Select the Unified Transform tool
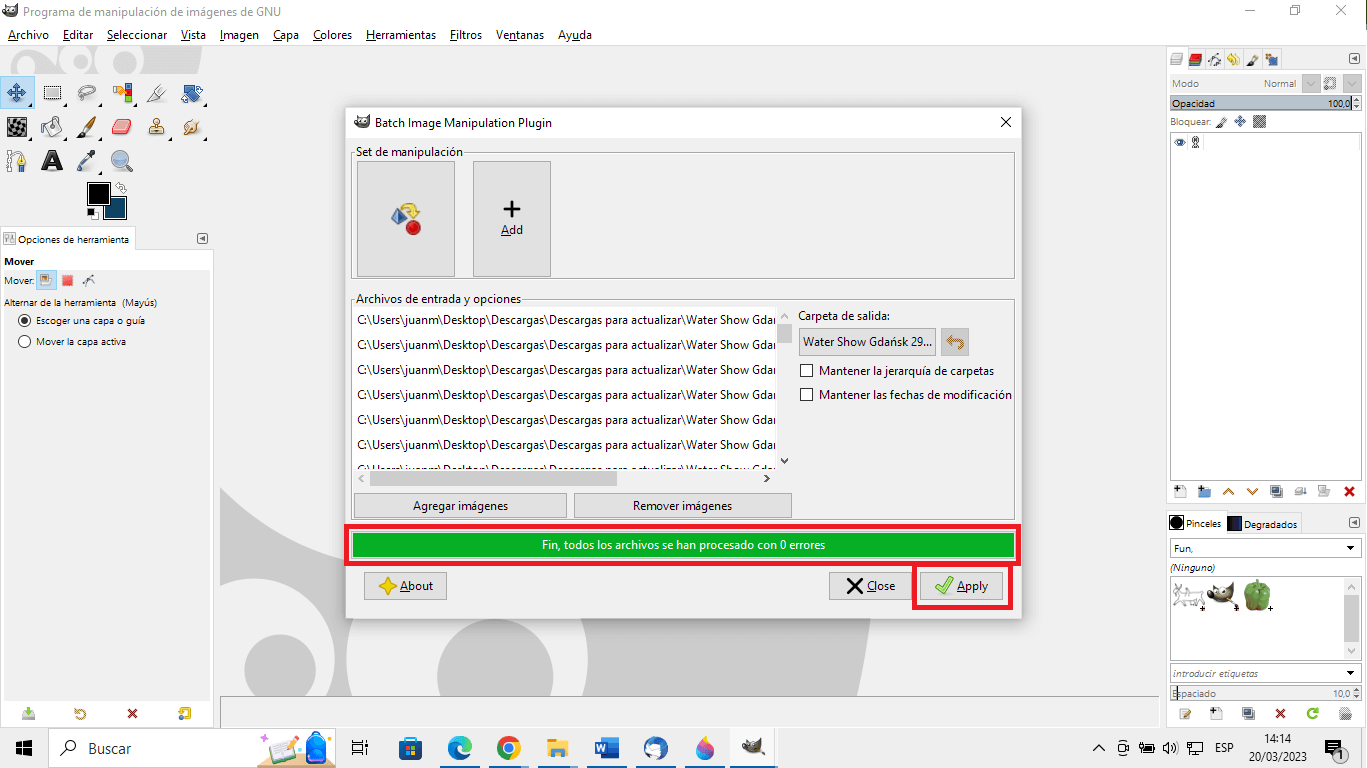The image size is (1367, 768). [x=191, y=94]
